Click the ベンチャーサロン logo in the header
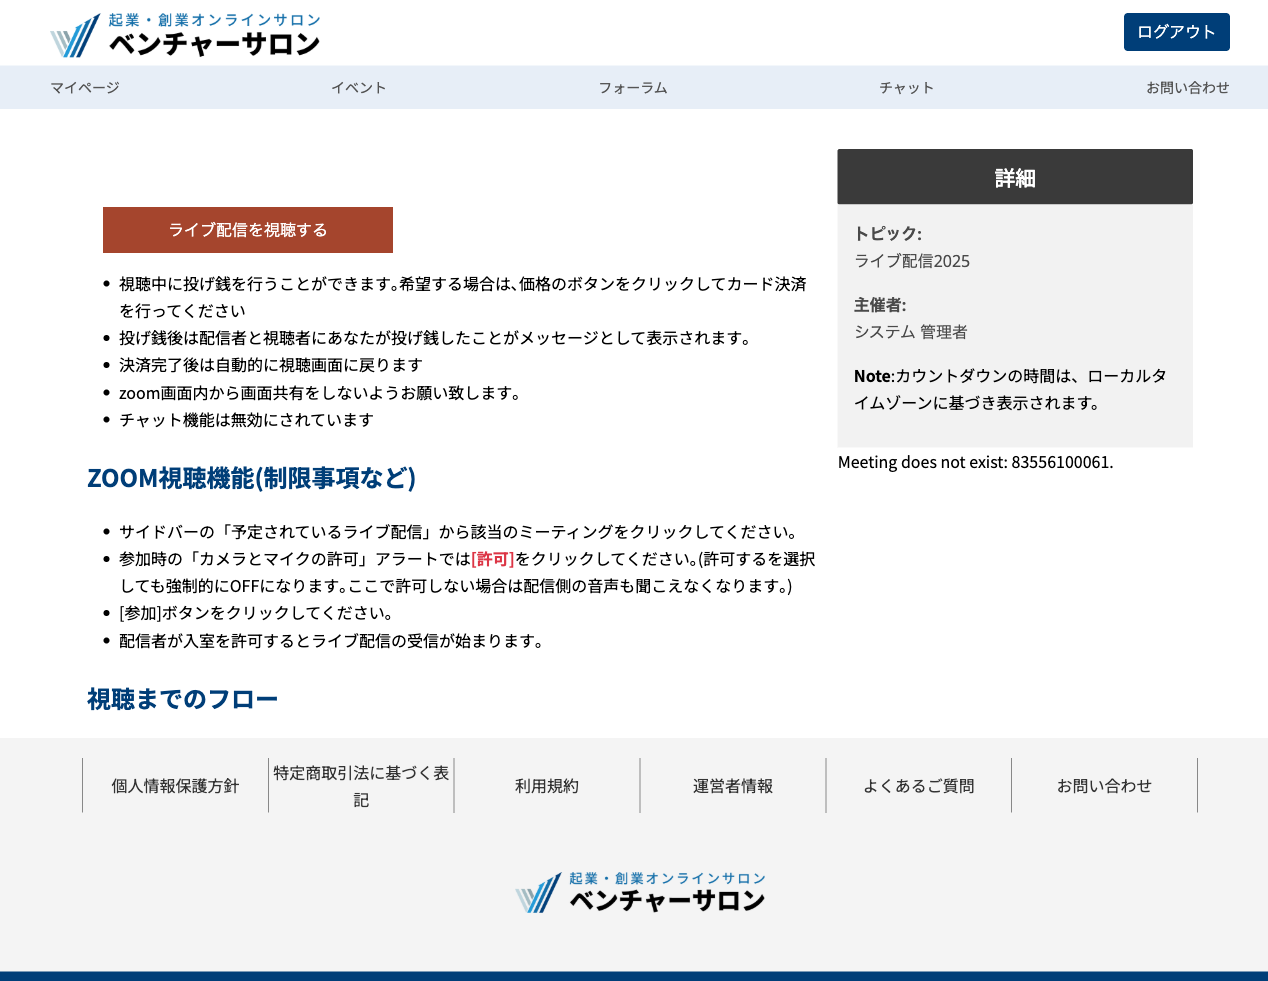 (x=185, y=33)
